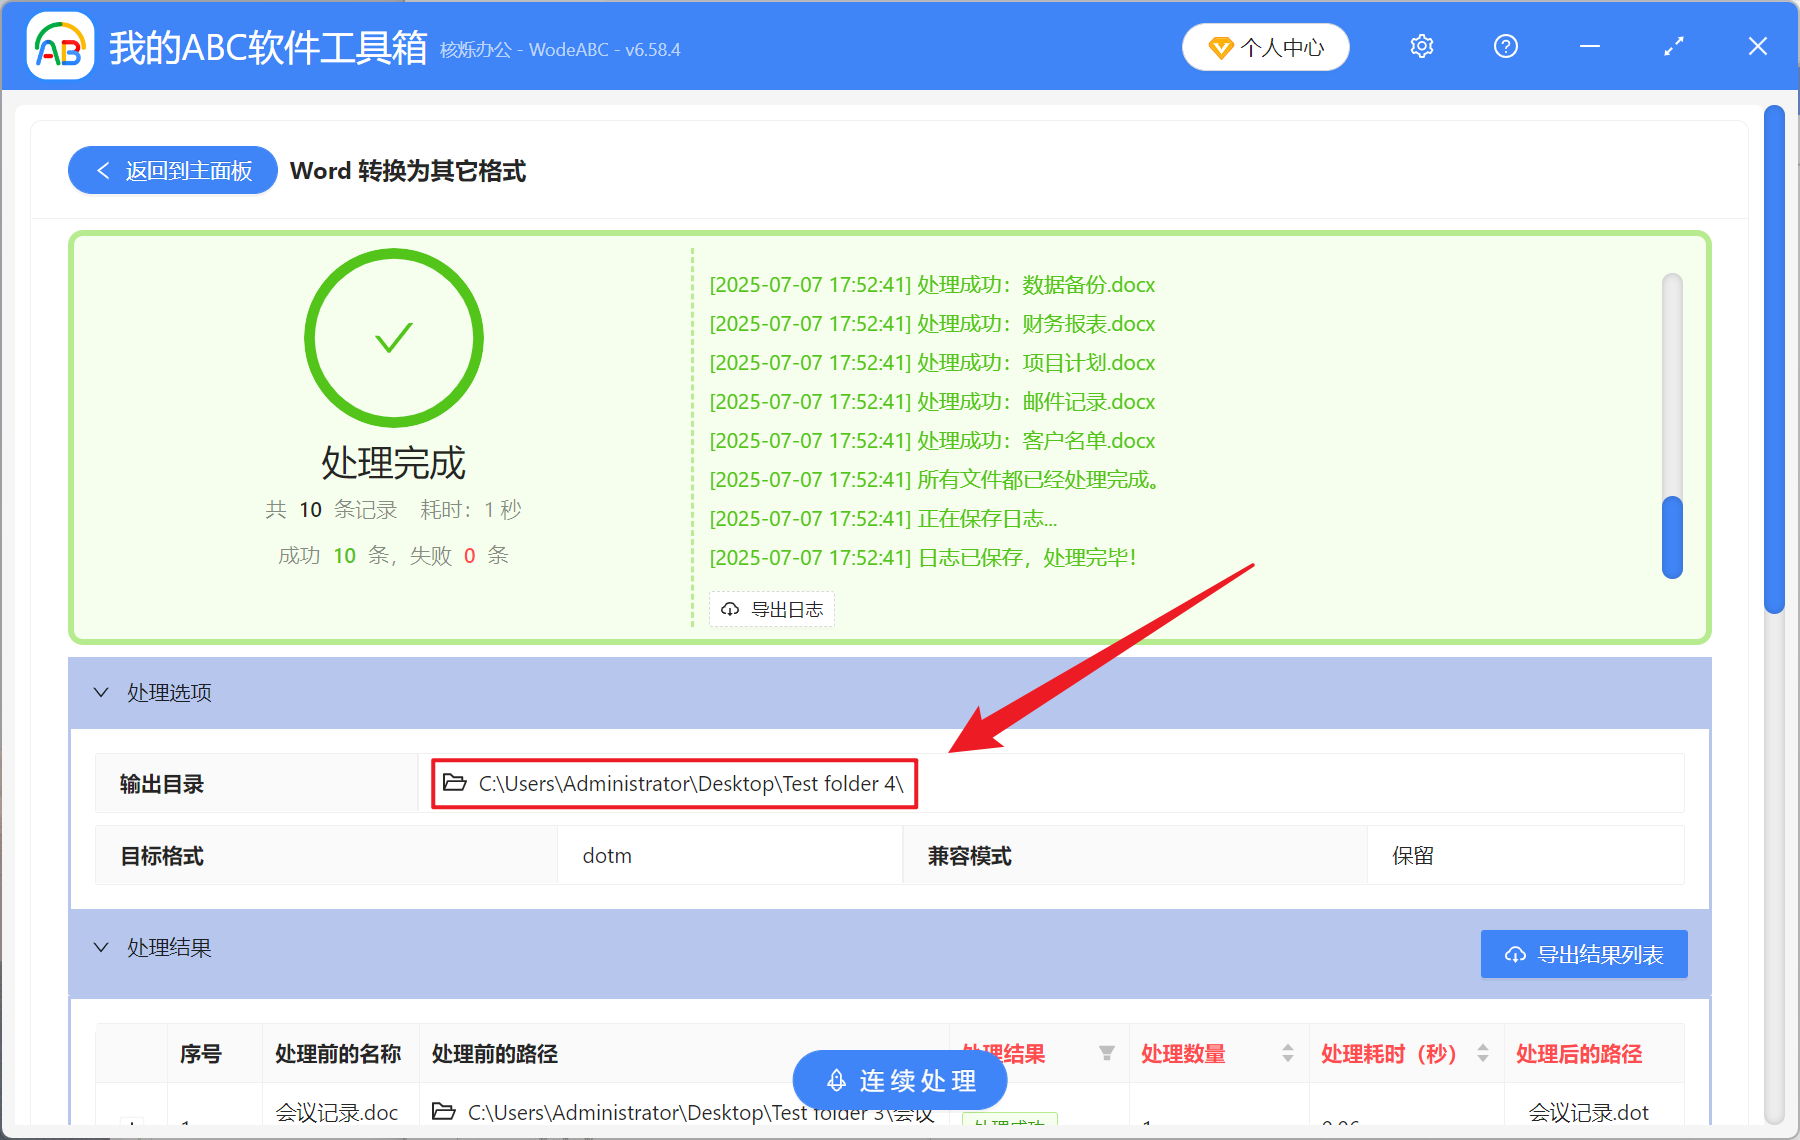Click the green success check-circle graphic
Image resolution: width=1800 pixels, height=1140 pixels.
[x=393, y=338]
